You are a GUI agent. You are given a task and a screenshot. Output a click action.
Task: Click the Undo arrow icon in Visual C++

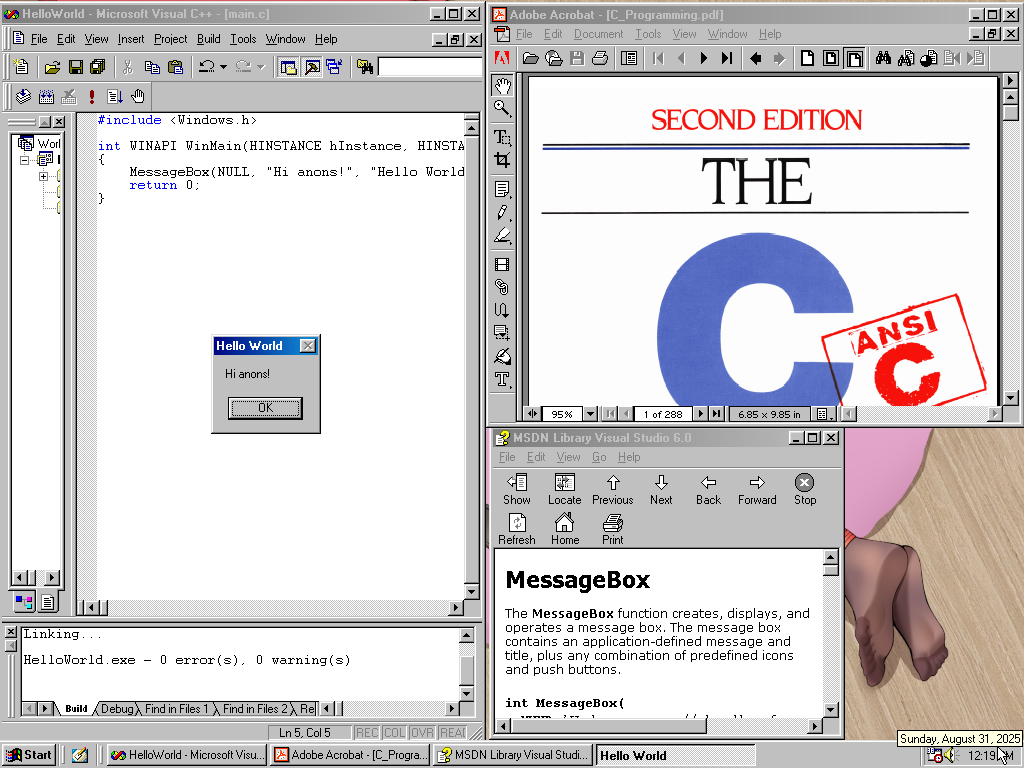(x=206, y=67)
